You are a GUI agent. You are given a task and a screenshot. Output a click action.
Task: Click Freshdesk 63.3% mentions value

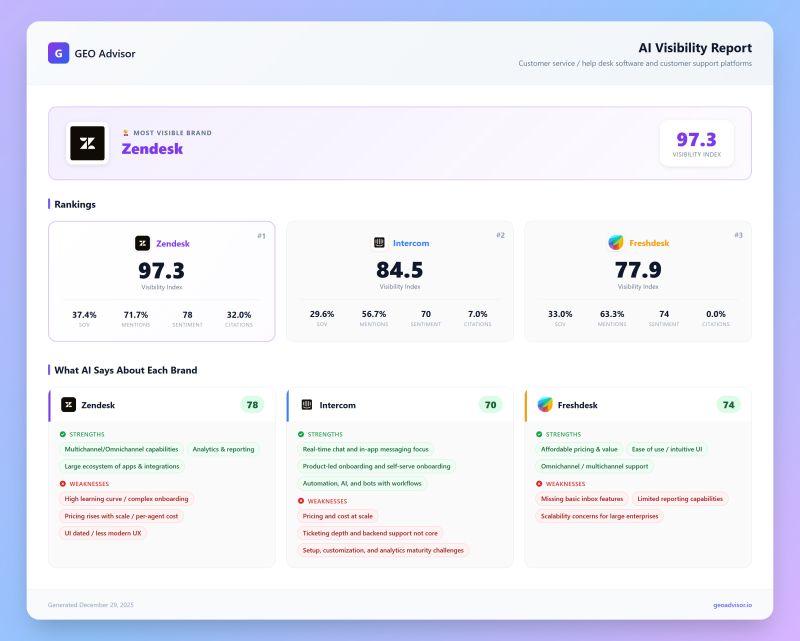click(x=612, y=314)
